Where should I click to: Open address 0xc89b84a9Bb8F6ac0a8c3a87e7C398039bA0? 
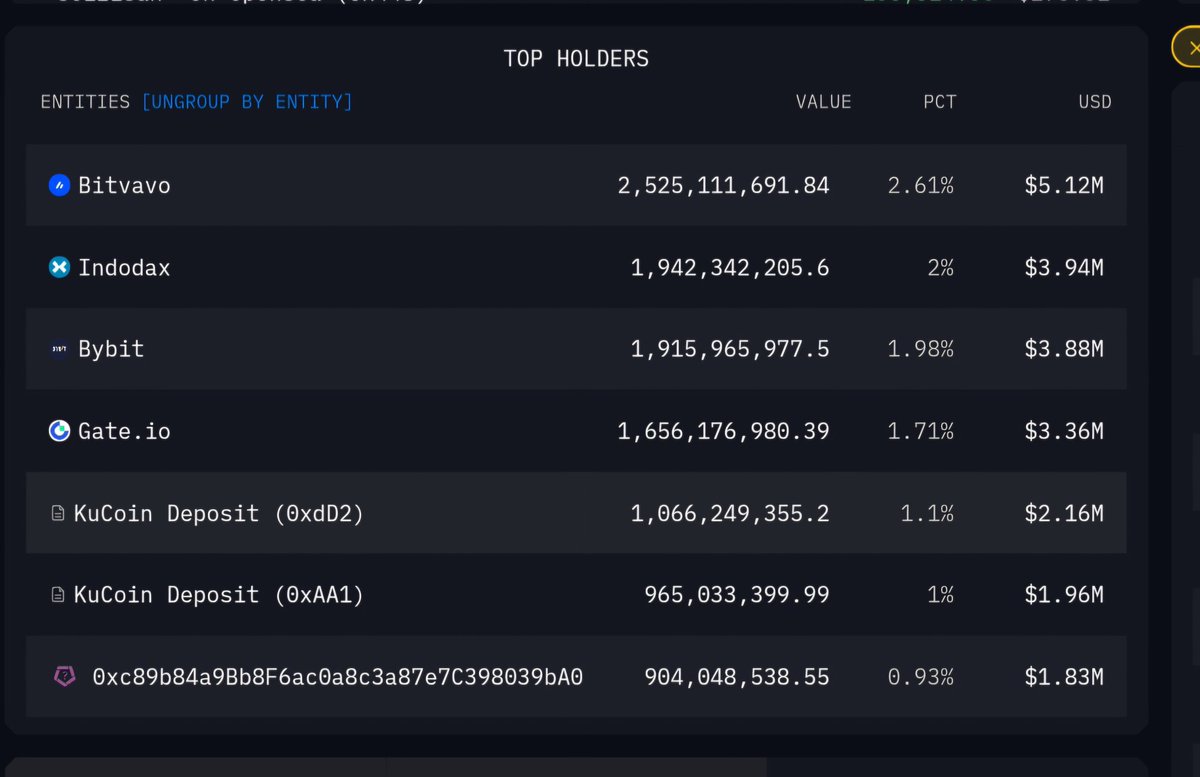click(338, 677)
